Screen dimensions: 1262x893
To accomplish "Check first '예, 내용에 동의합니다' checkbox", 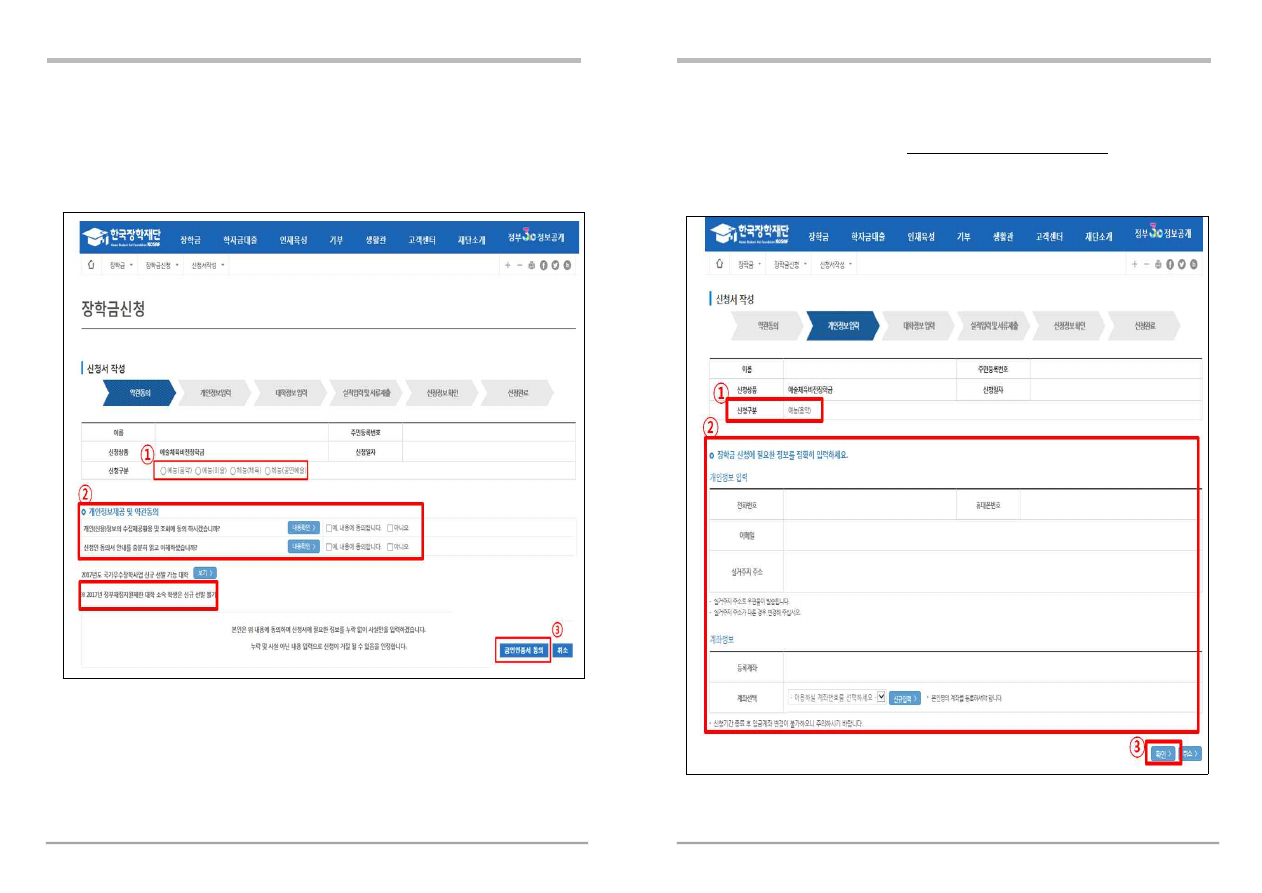I will [x=329, y=527].
